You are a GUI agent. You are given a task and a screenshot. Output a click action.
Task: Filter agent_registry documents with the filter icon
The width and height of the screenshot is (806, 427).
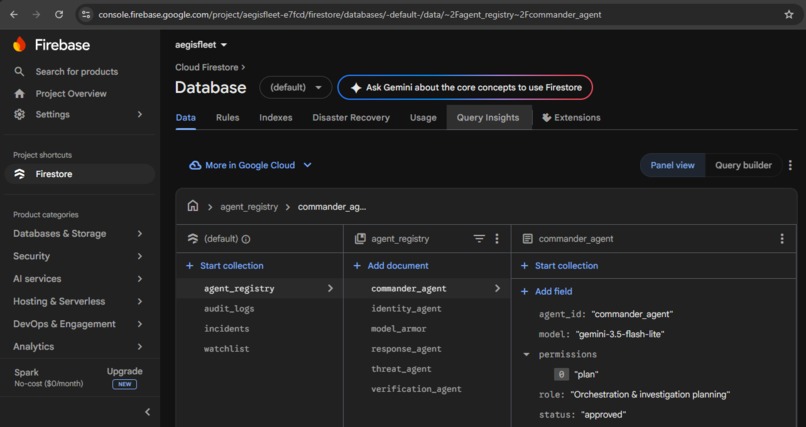click(479, 238)
